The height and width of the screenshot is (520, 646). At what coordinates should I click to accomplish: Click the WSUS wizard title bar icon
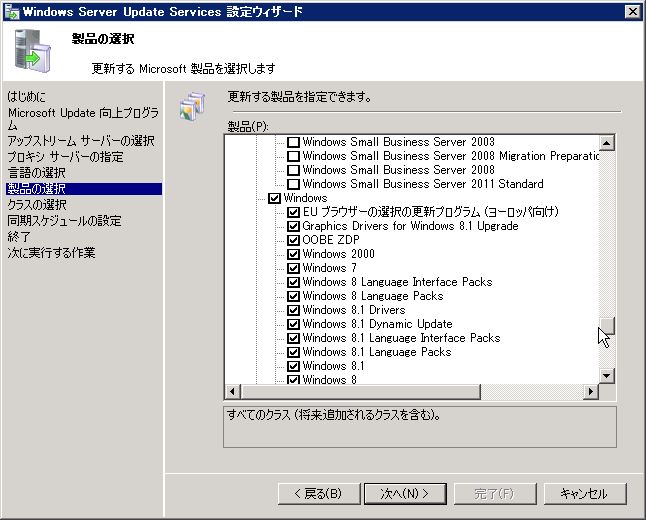pyautogui.click(x=12, y=12)
